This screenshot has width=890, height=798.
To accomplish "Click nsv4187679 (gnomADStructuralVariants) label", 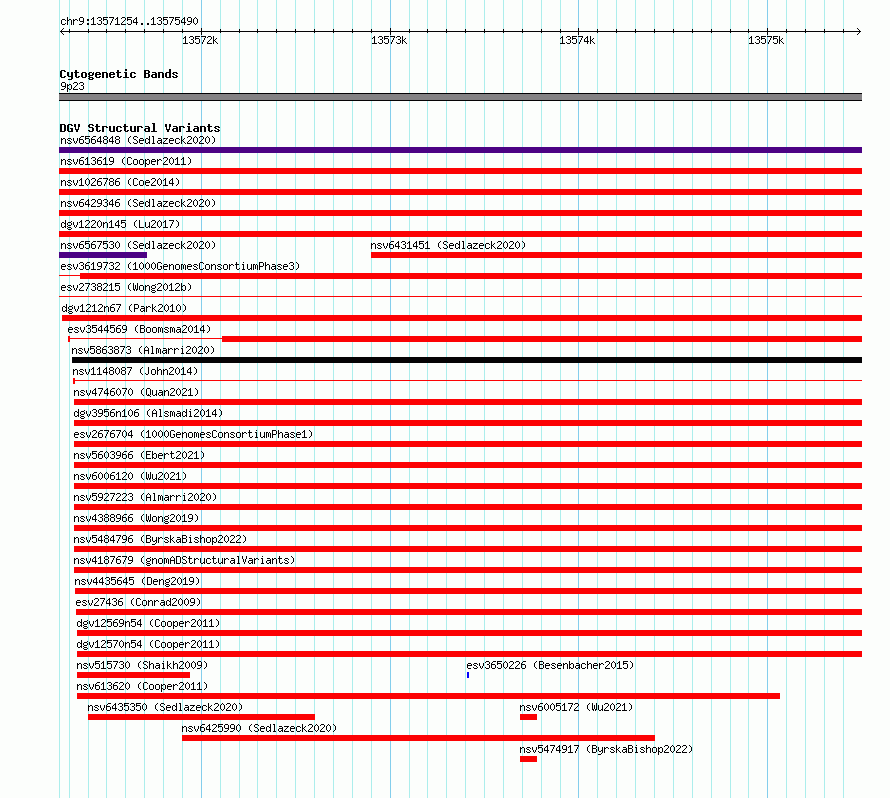I will pyautogui.click(x=184, y=560).
